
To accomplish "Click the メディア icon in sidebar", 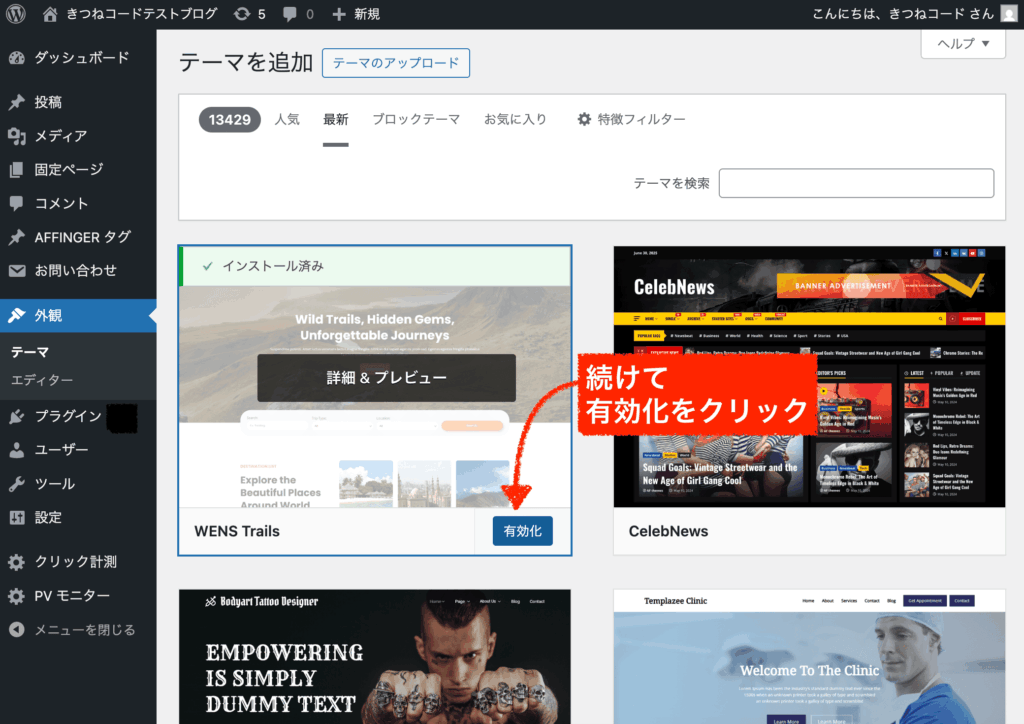I will coord(17,136).
